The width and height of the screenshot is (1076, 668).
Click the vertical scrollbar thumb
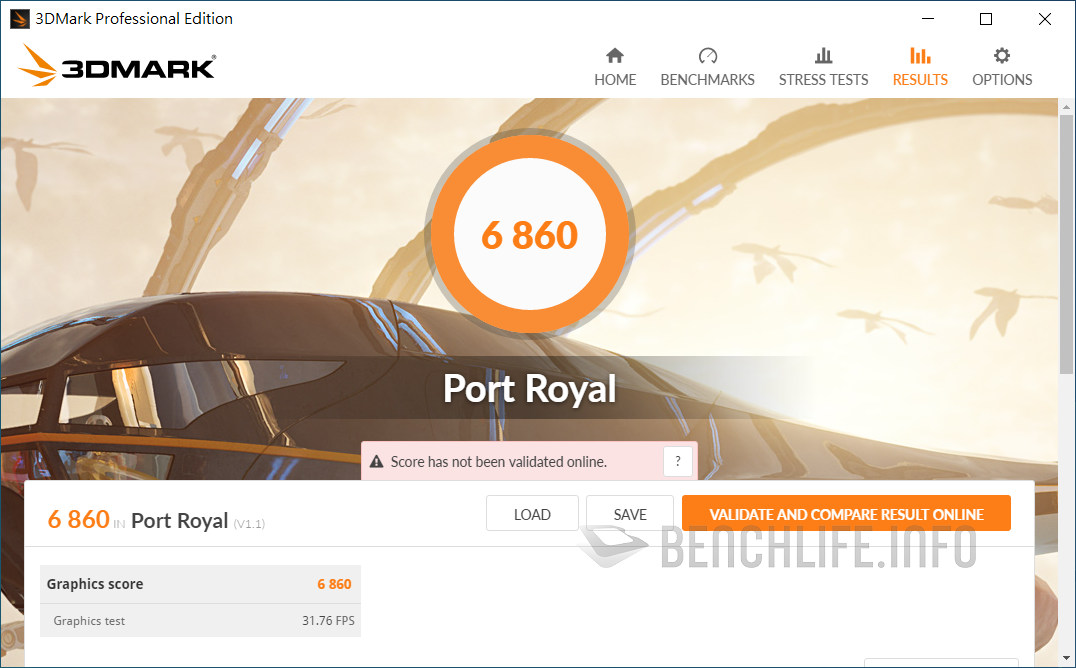[1066, 244]
